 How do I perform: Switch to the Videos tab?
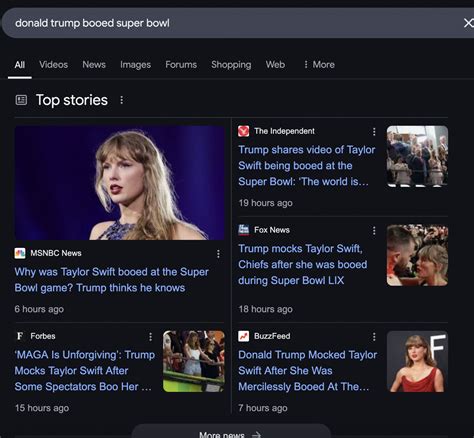[53, 65]
